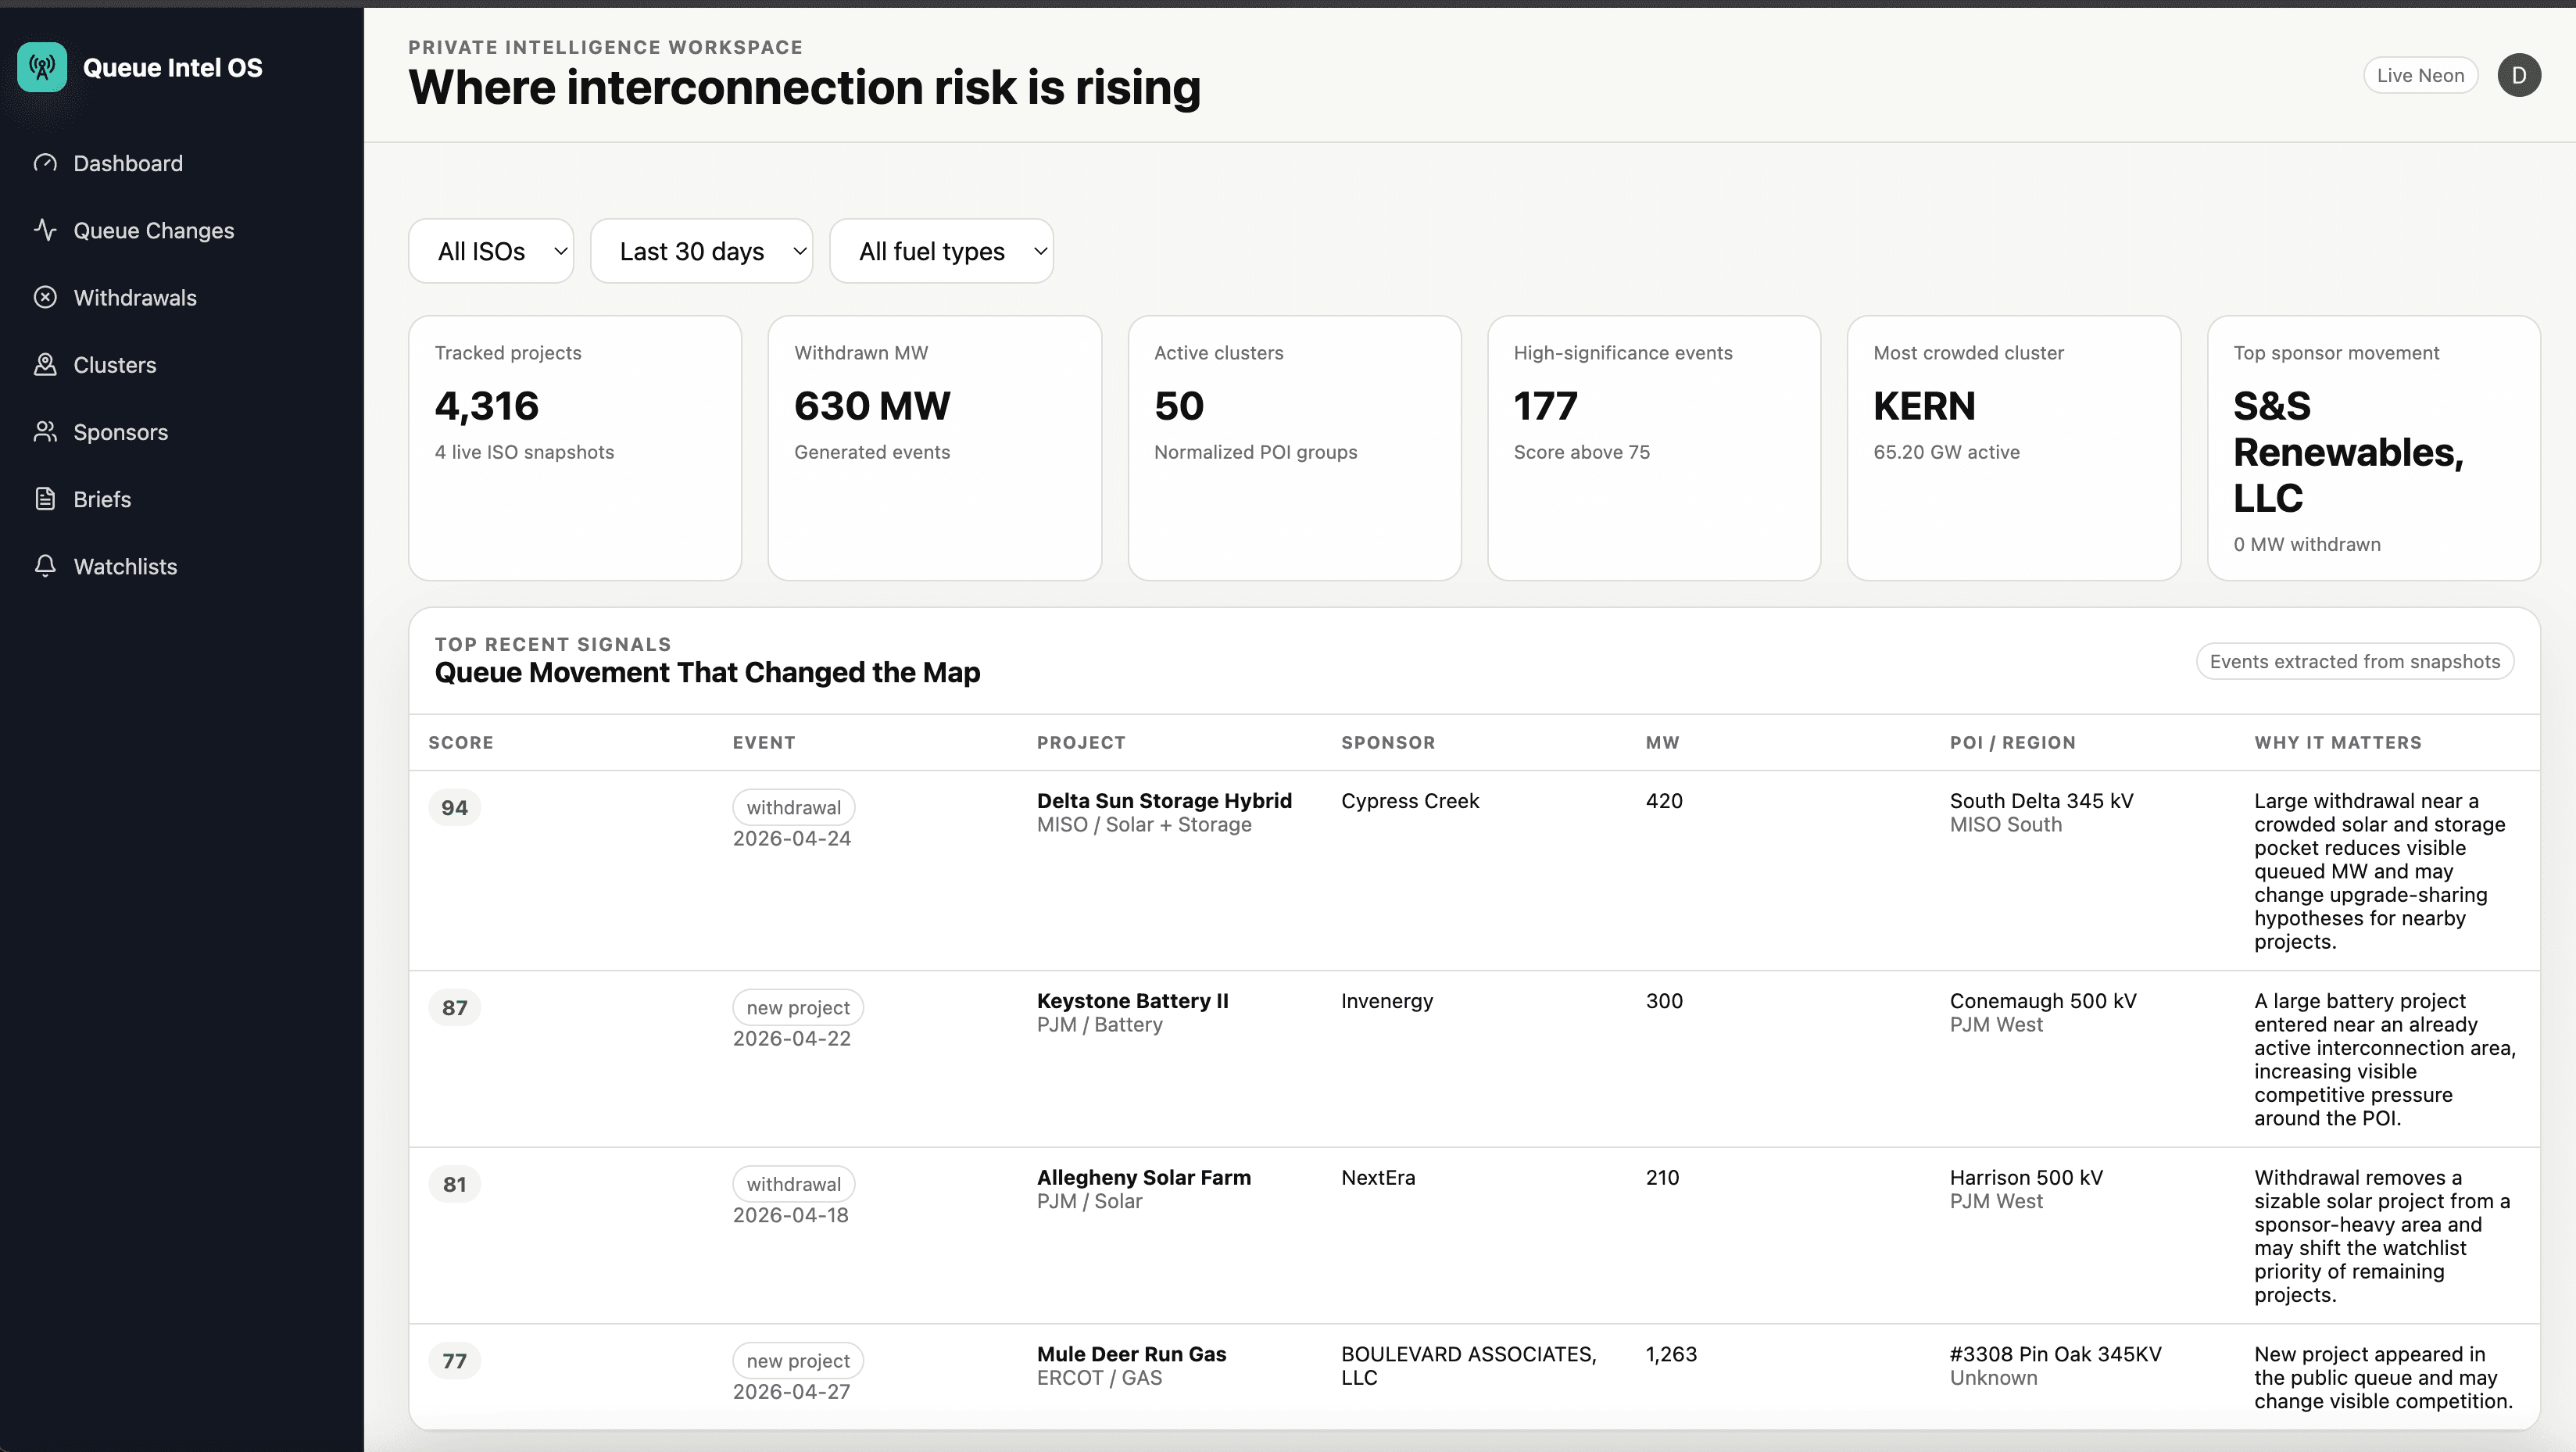The width and height of the screenshot is (2576, 1452).
Task: Open the All fuel types dropdown
Action: tap(941, 251)
